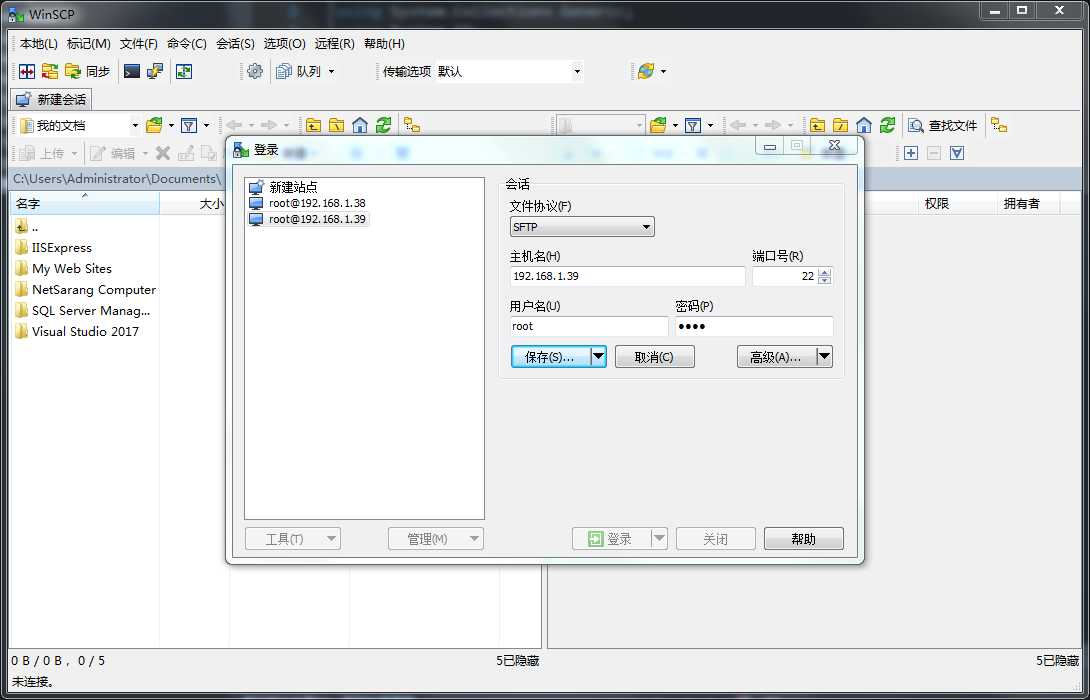Increase the port number with the spinner up arrow

[x=824, y=272]
